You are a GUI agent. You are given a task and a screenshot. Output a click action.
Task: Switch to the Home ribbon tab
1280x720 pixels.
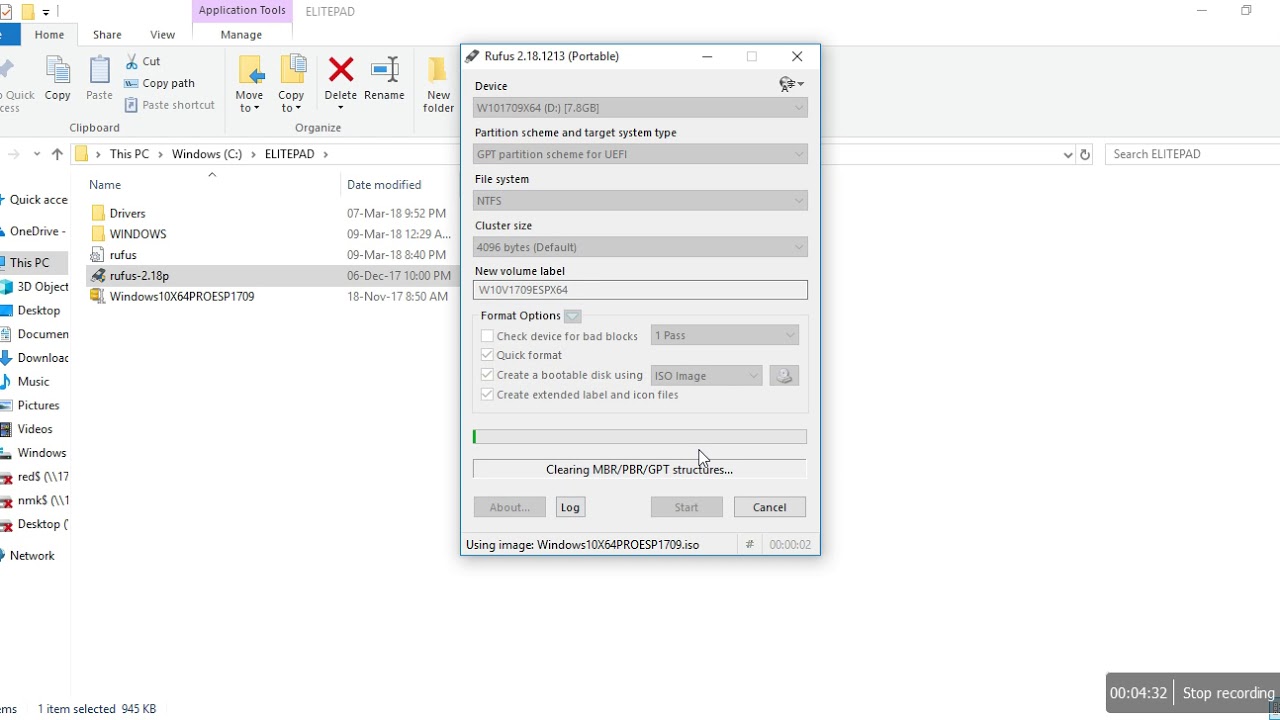(x=49, y=34)
